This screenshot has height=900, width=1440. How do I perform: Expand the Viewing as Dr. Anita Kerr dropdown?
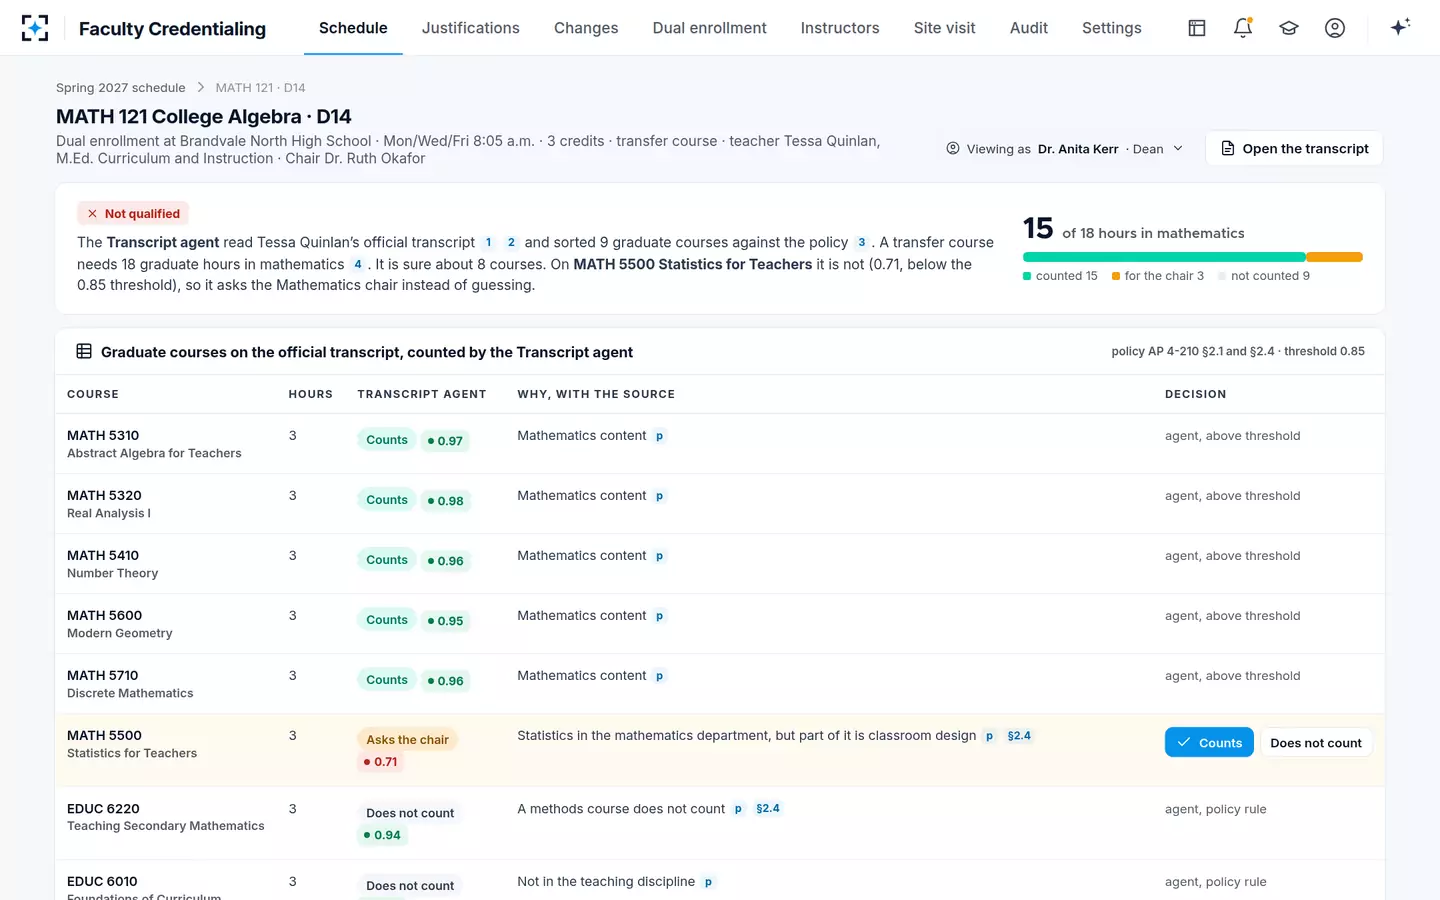tap(1065, 148)
